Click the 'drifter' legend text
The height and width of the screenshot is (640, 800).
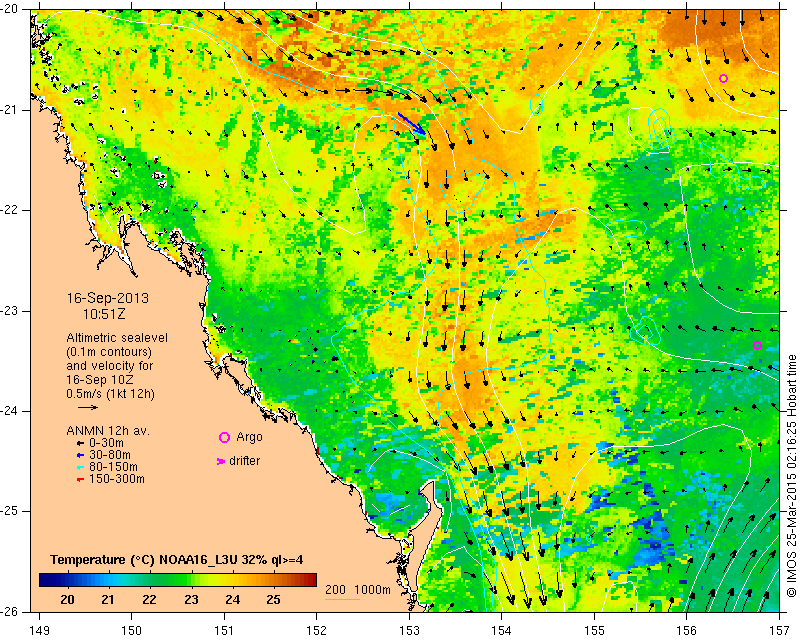tap(244, 461)
